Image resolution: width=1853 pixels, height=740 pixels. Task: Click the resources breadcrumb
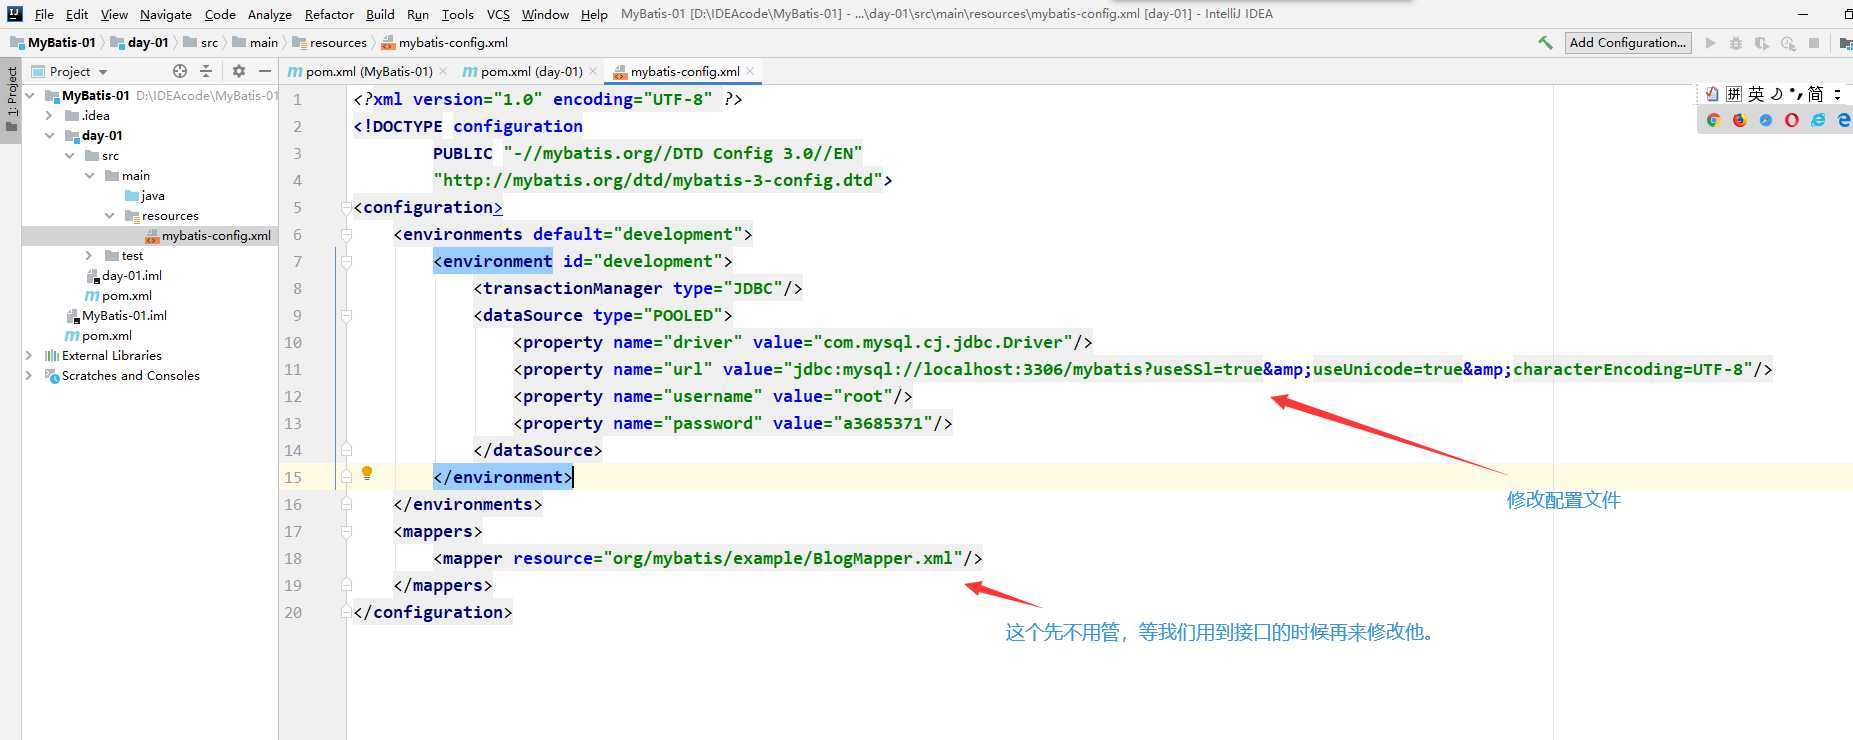click(330, 42)
